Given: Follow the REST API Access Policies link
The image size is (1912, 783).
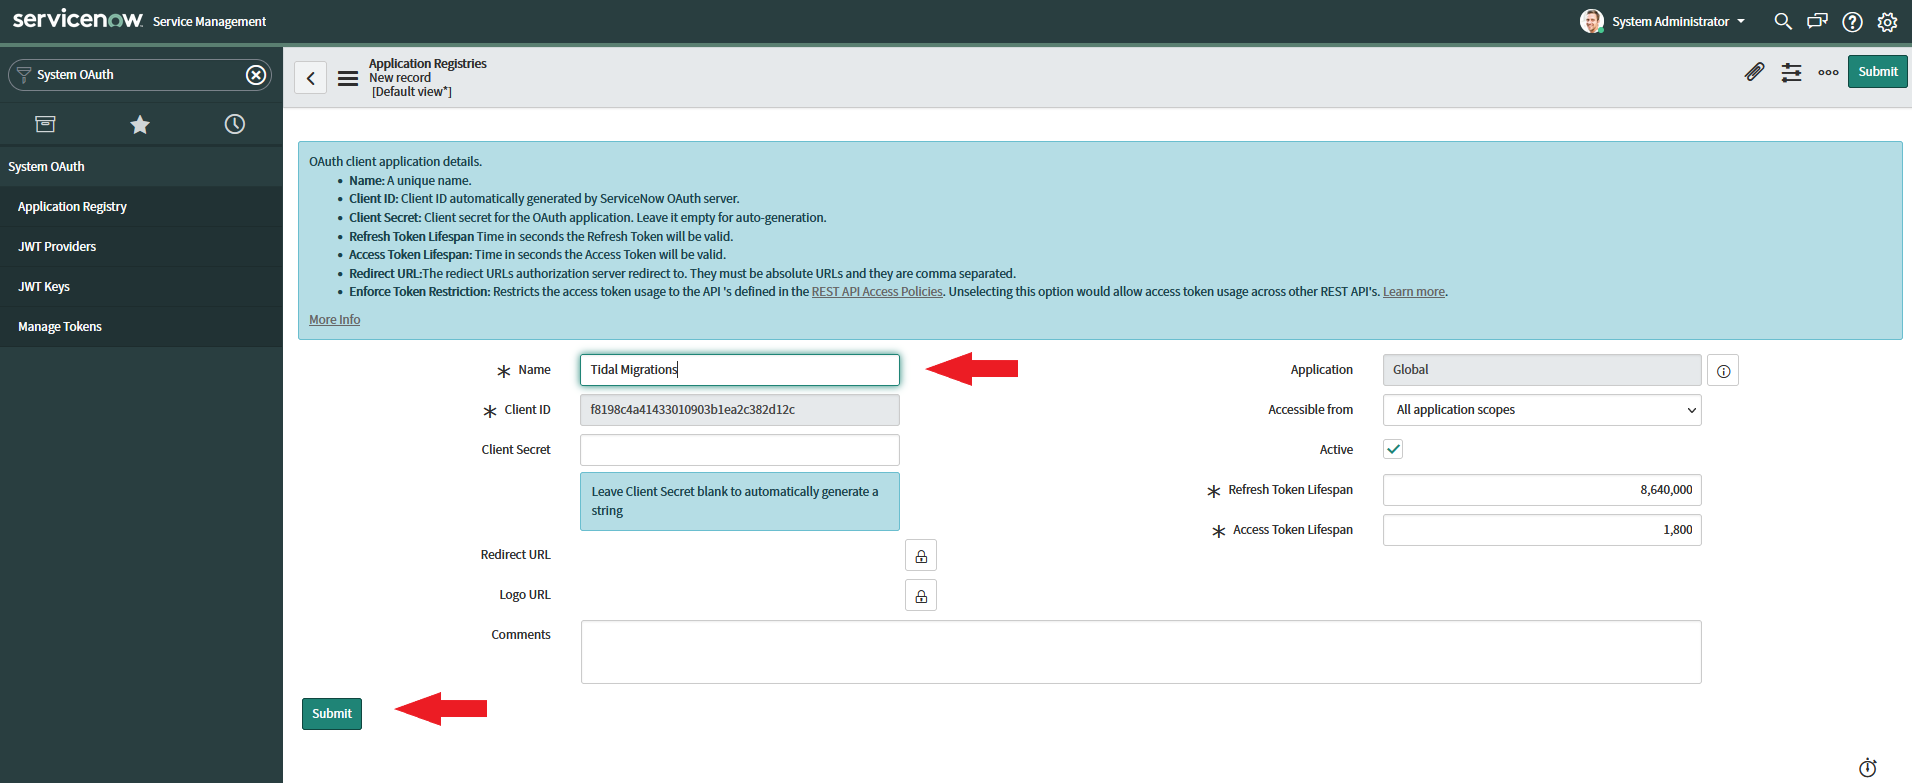Looking at the screenshot, I should pos(877,292).
